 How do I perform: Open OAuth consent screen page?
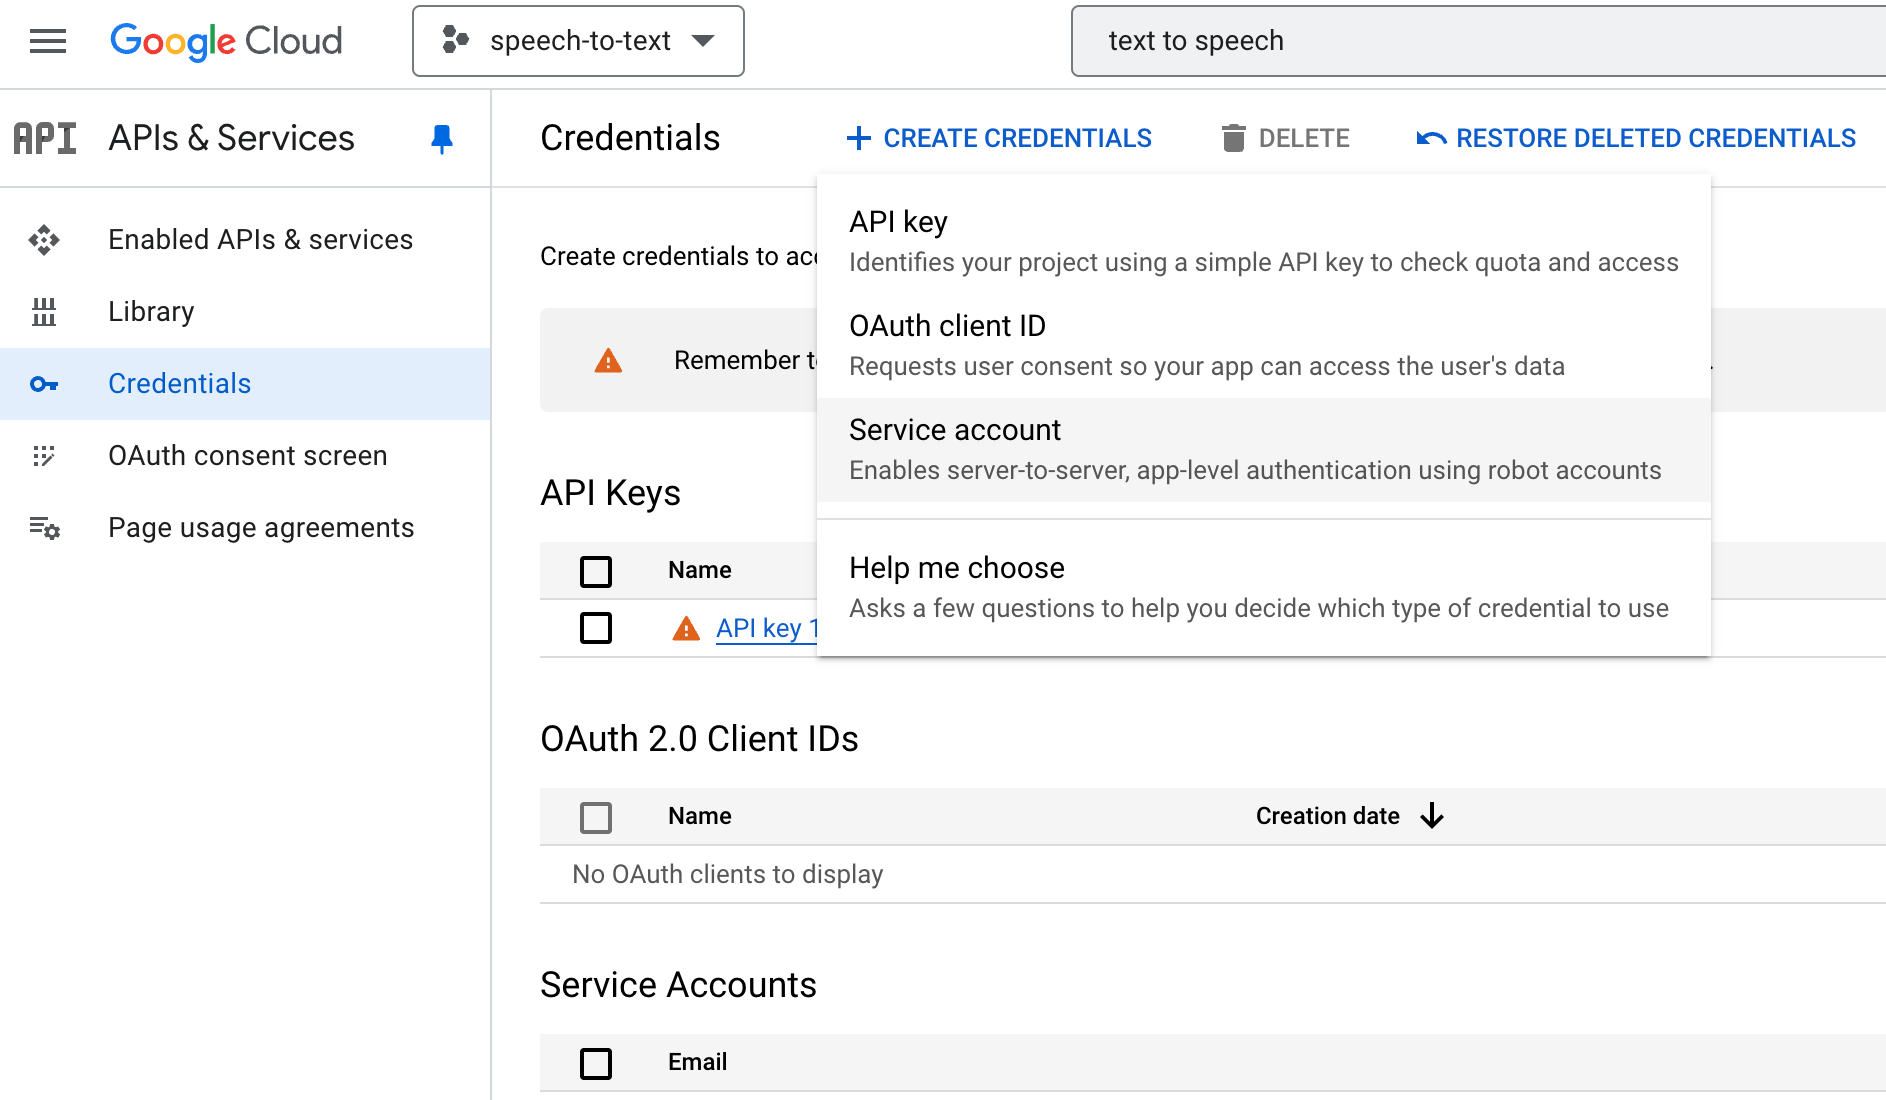[x=247, y=456]
